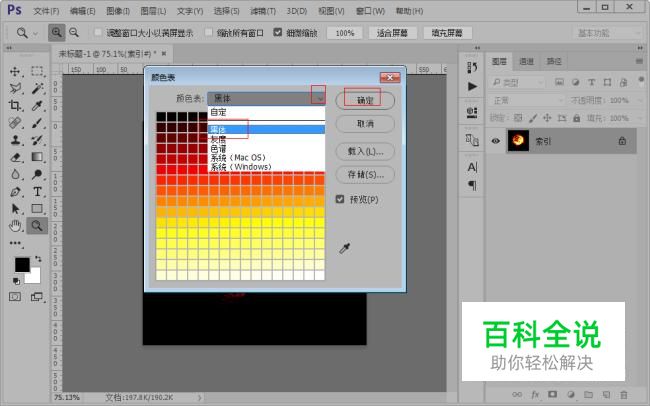Image resolution: width=650 pixels, height=406 pixels.
Task: Toggle Quick Mask mode
Action: tap(15, 297)
